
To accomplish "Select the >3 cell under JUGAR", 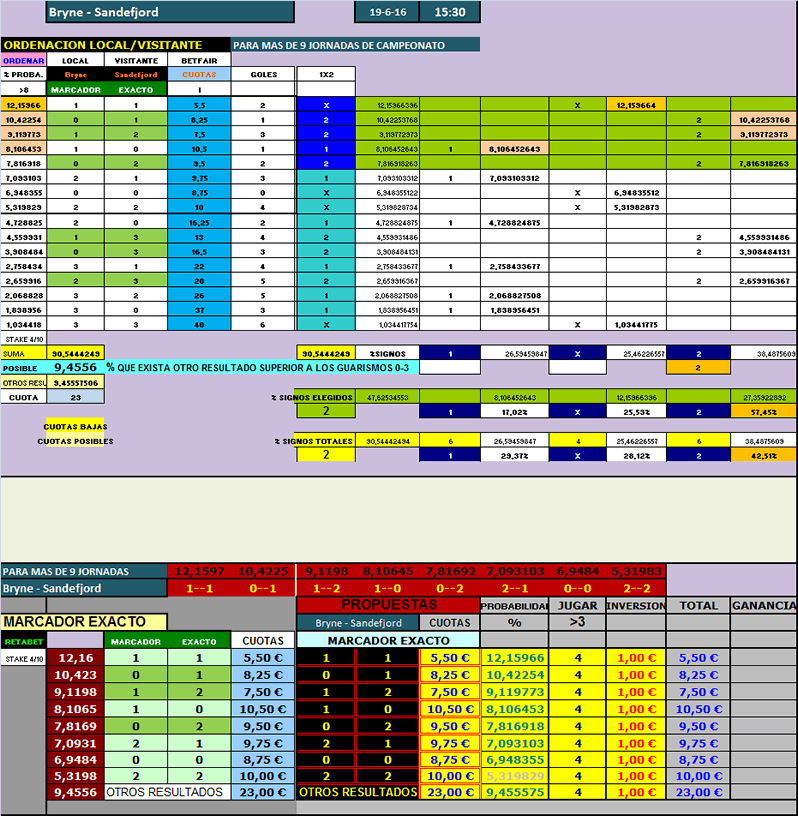I will (x=577, y=622).
